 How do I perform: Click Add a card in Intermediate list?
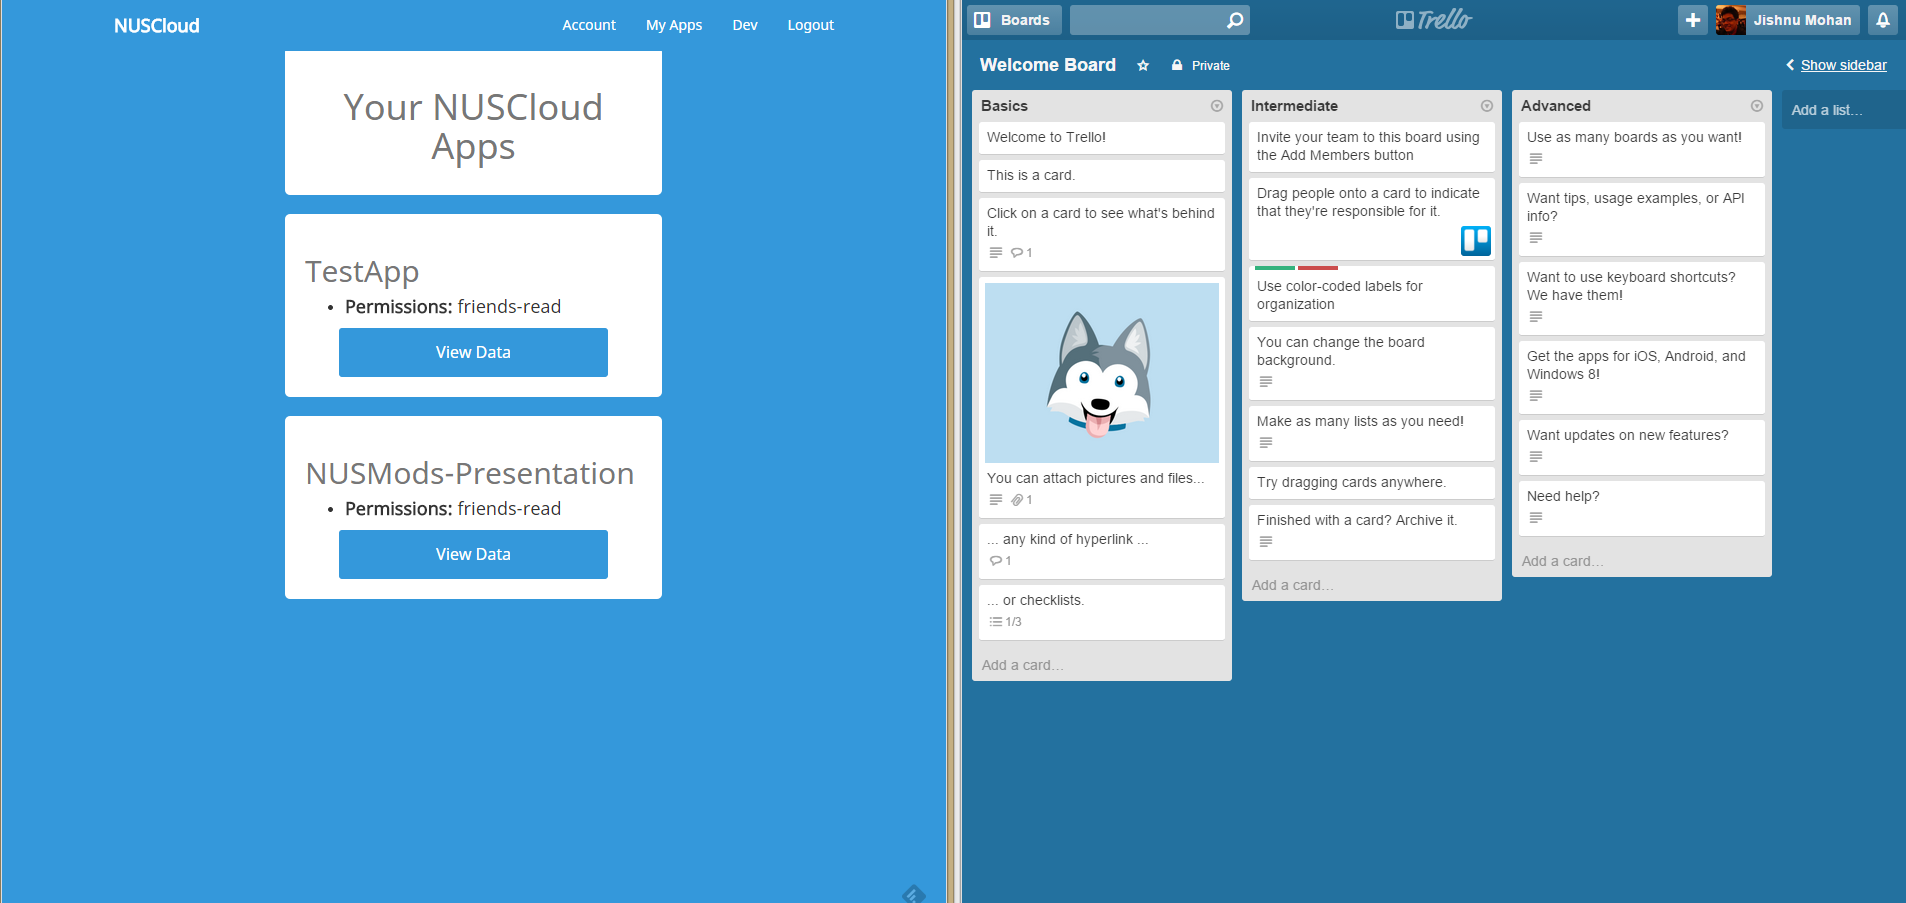(1293, 585)
